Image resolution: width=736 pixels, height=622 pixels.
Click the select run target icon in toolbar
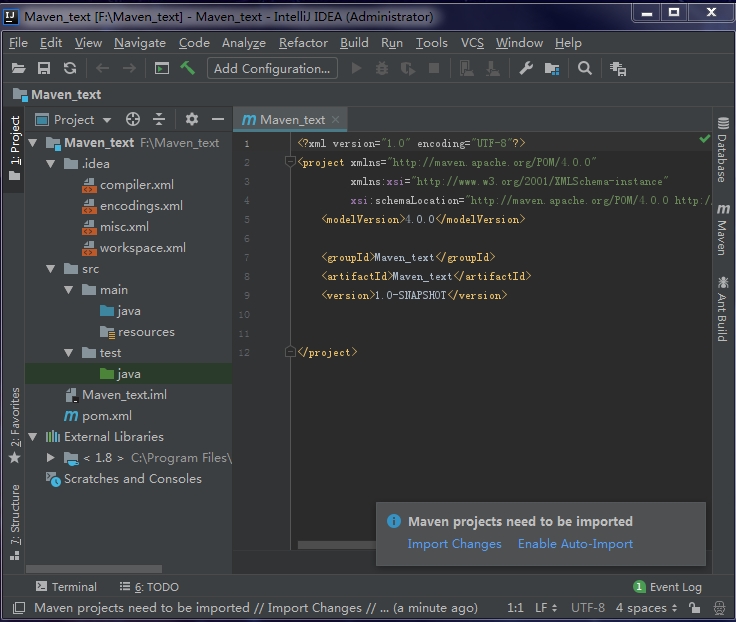click(x=162, y=69)
